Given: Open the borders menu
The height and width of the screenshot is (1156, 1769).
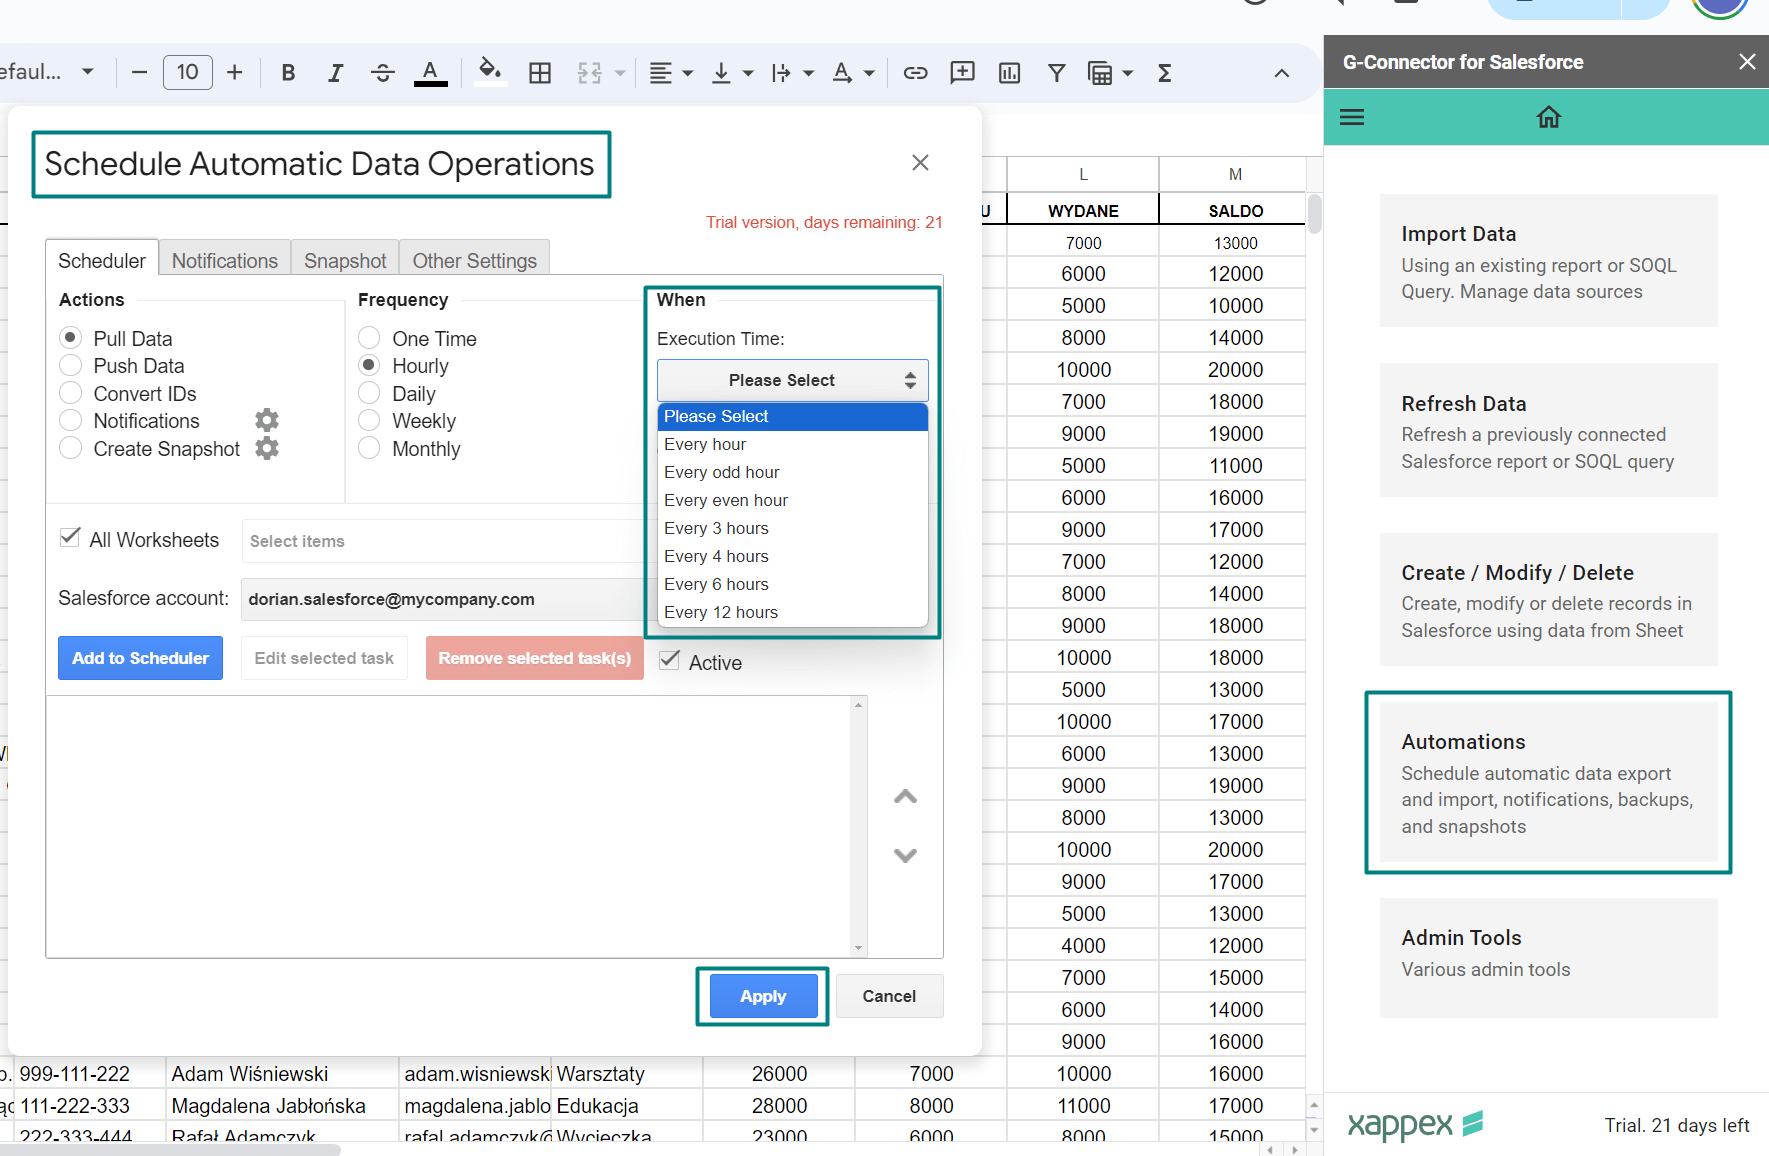Looking at the screenshot, I should click(x=540, y=72).
